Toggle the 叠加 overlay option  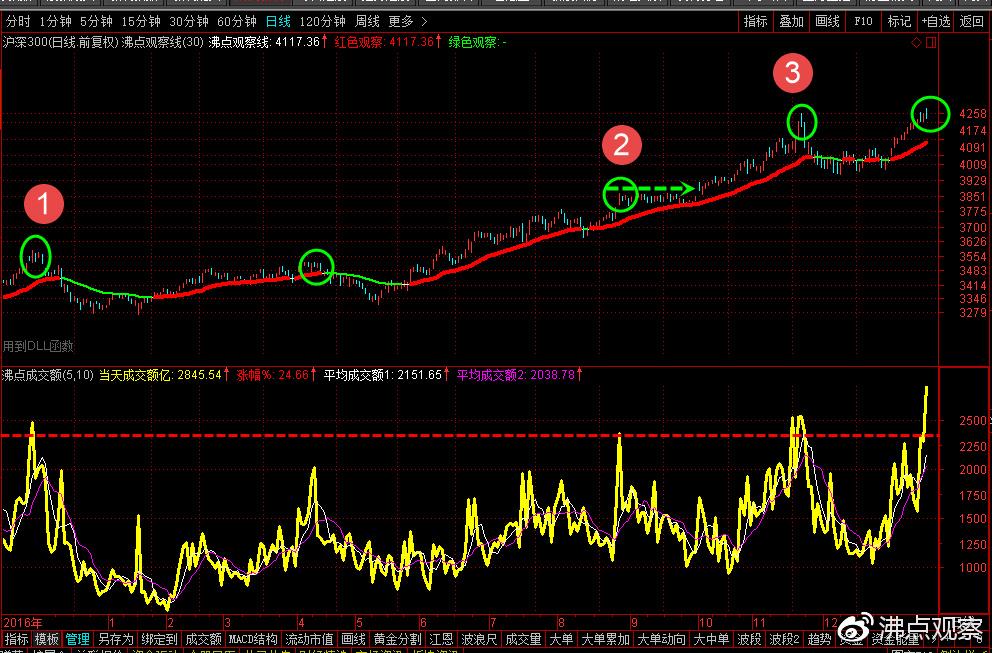[x=791, y=21]
